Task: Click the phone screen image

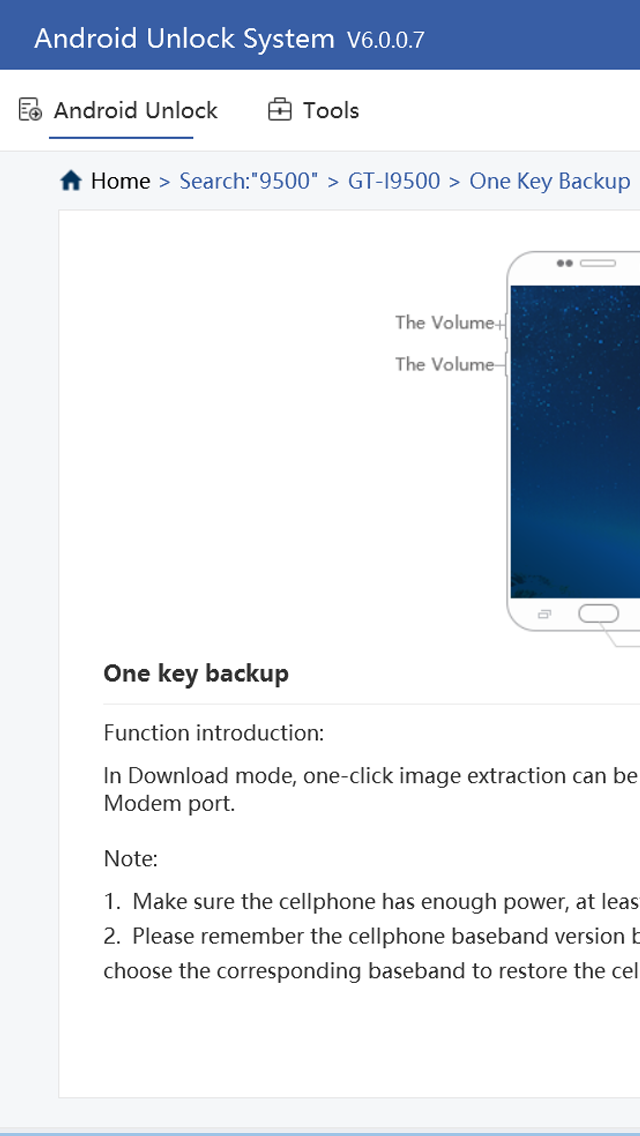Action: tap(575, 440)
